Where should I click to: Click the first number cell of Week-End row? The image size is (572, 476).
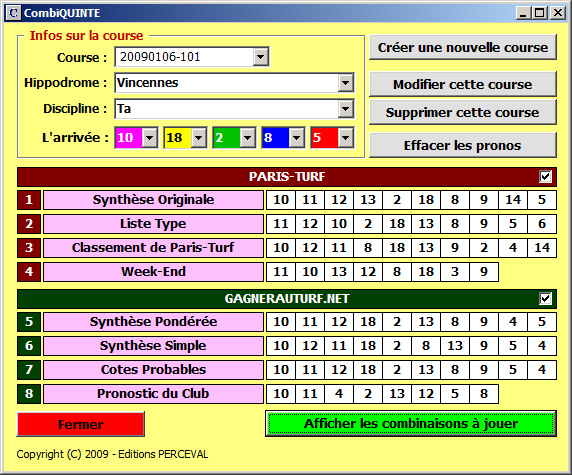pos(281,272)
